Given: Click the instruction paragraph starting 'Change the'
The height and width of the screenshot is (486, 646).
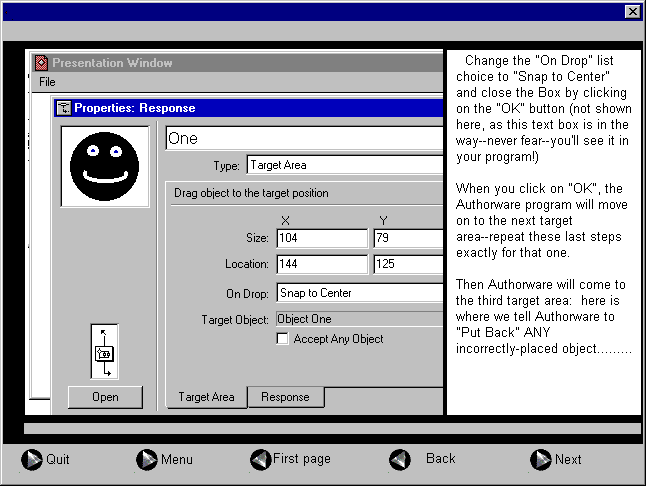Looking at the screenshot, I should (543, 108).
